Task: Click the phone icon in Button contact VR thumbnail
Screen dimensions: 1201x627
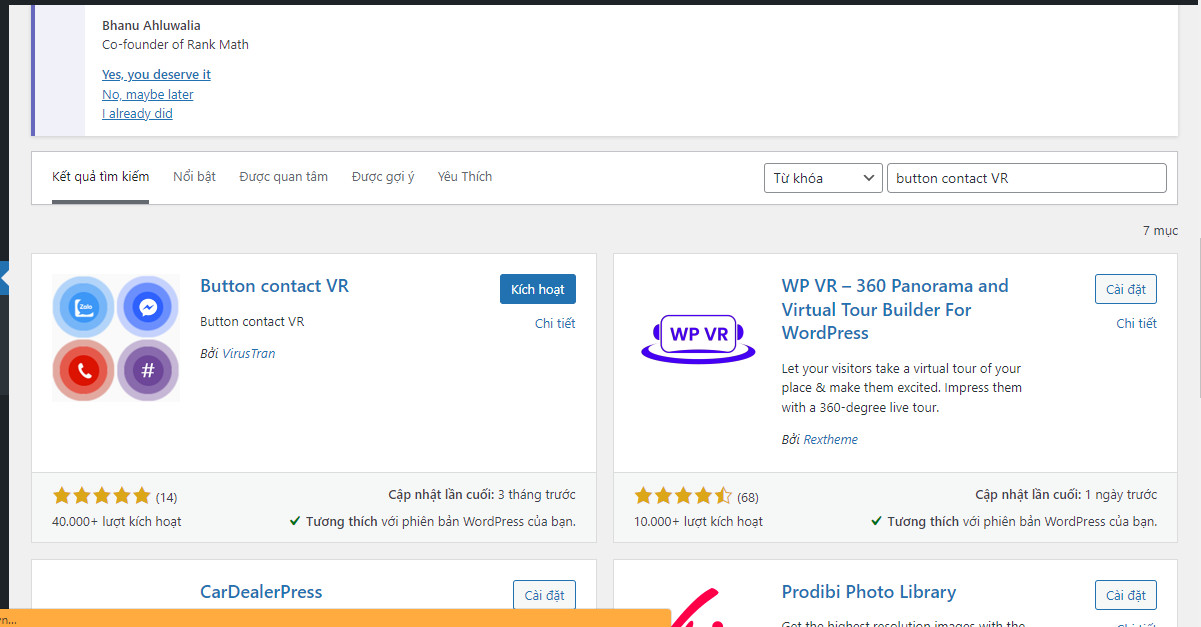Action: click(x=83, y=370)
